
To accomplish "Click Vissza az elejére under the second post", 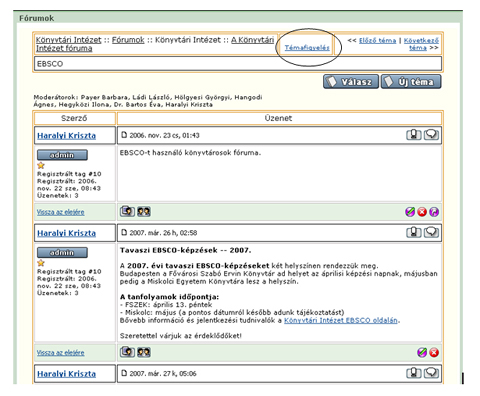I will click(60, 353).
